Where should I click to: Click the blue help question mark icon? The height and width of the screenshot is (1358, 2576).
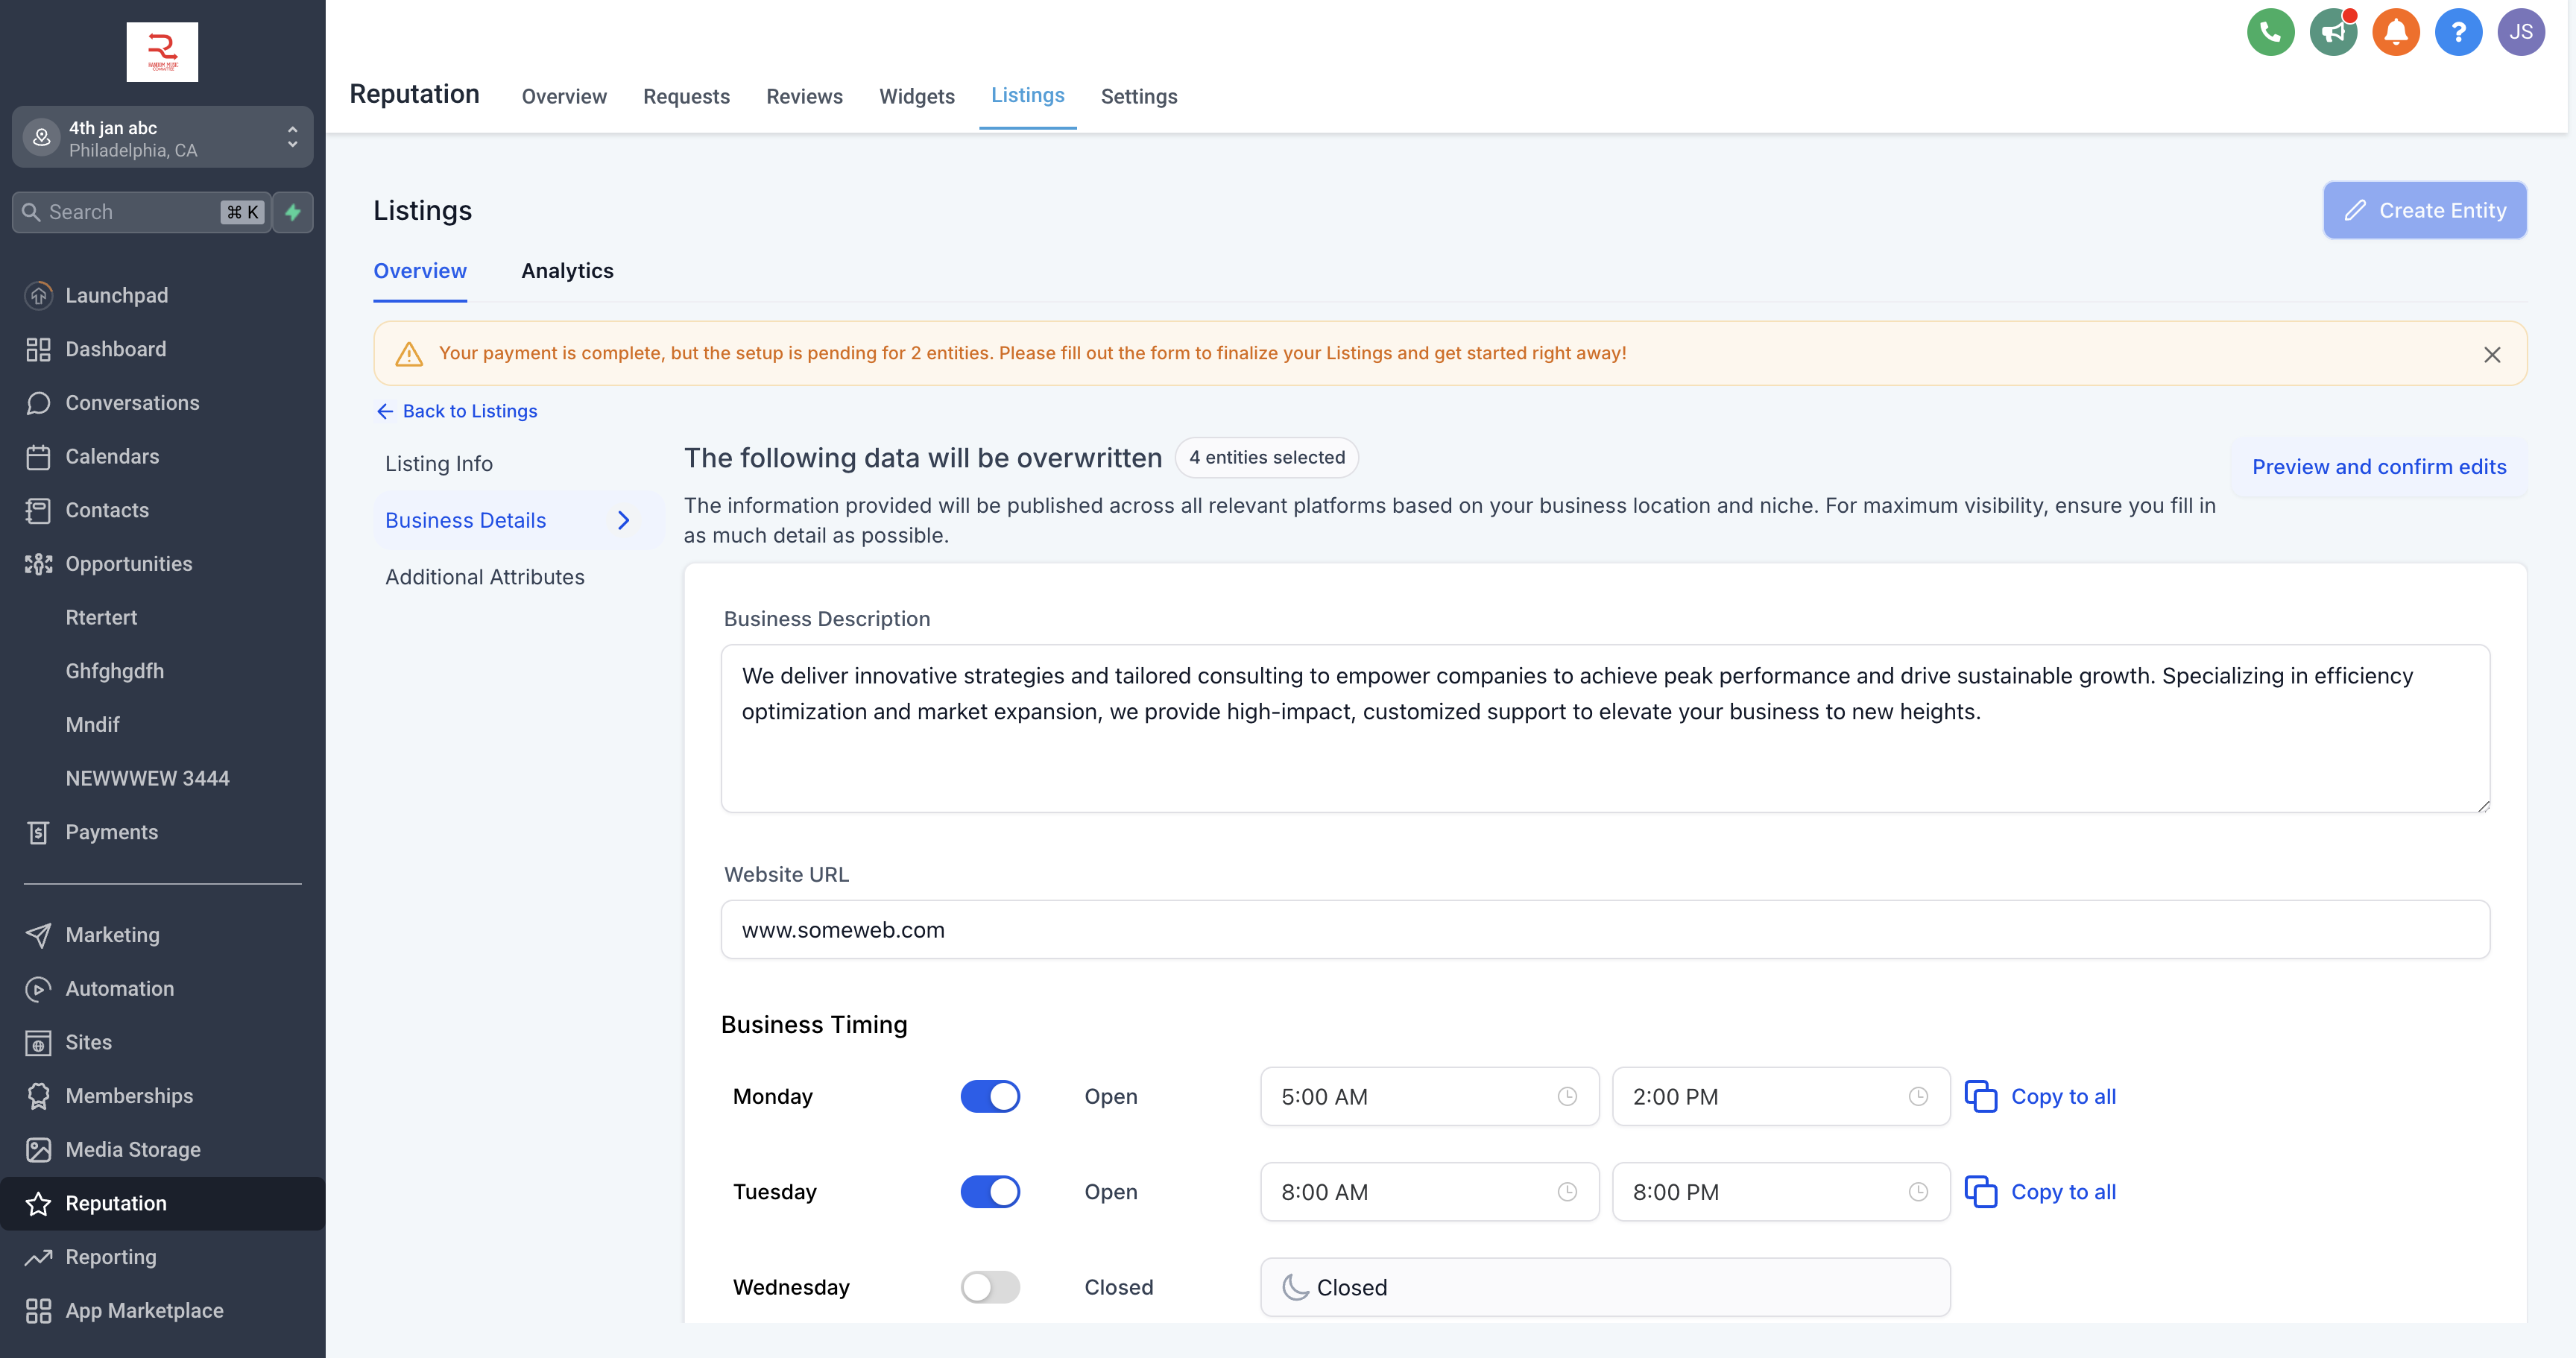[2458, 32]
